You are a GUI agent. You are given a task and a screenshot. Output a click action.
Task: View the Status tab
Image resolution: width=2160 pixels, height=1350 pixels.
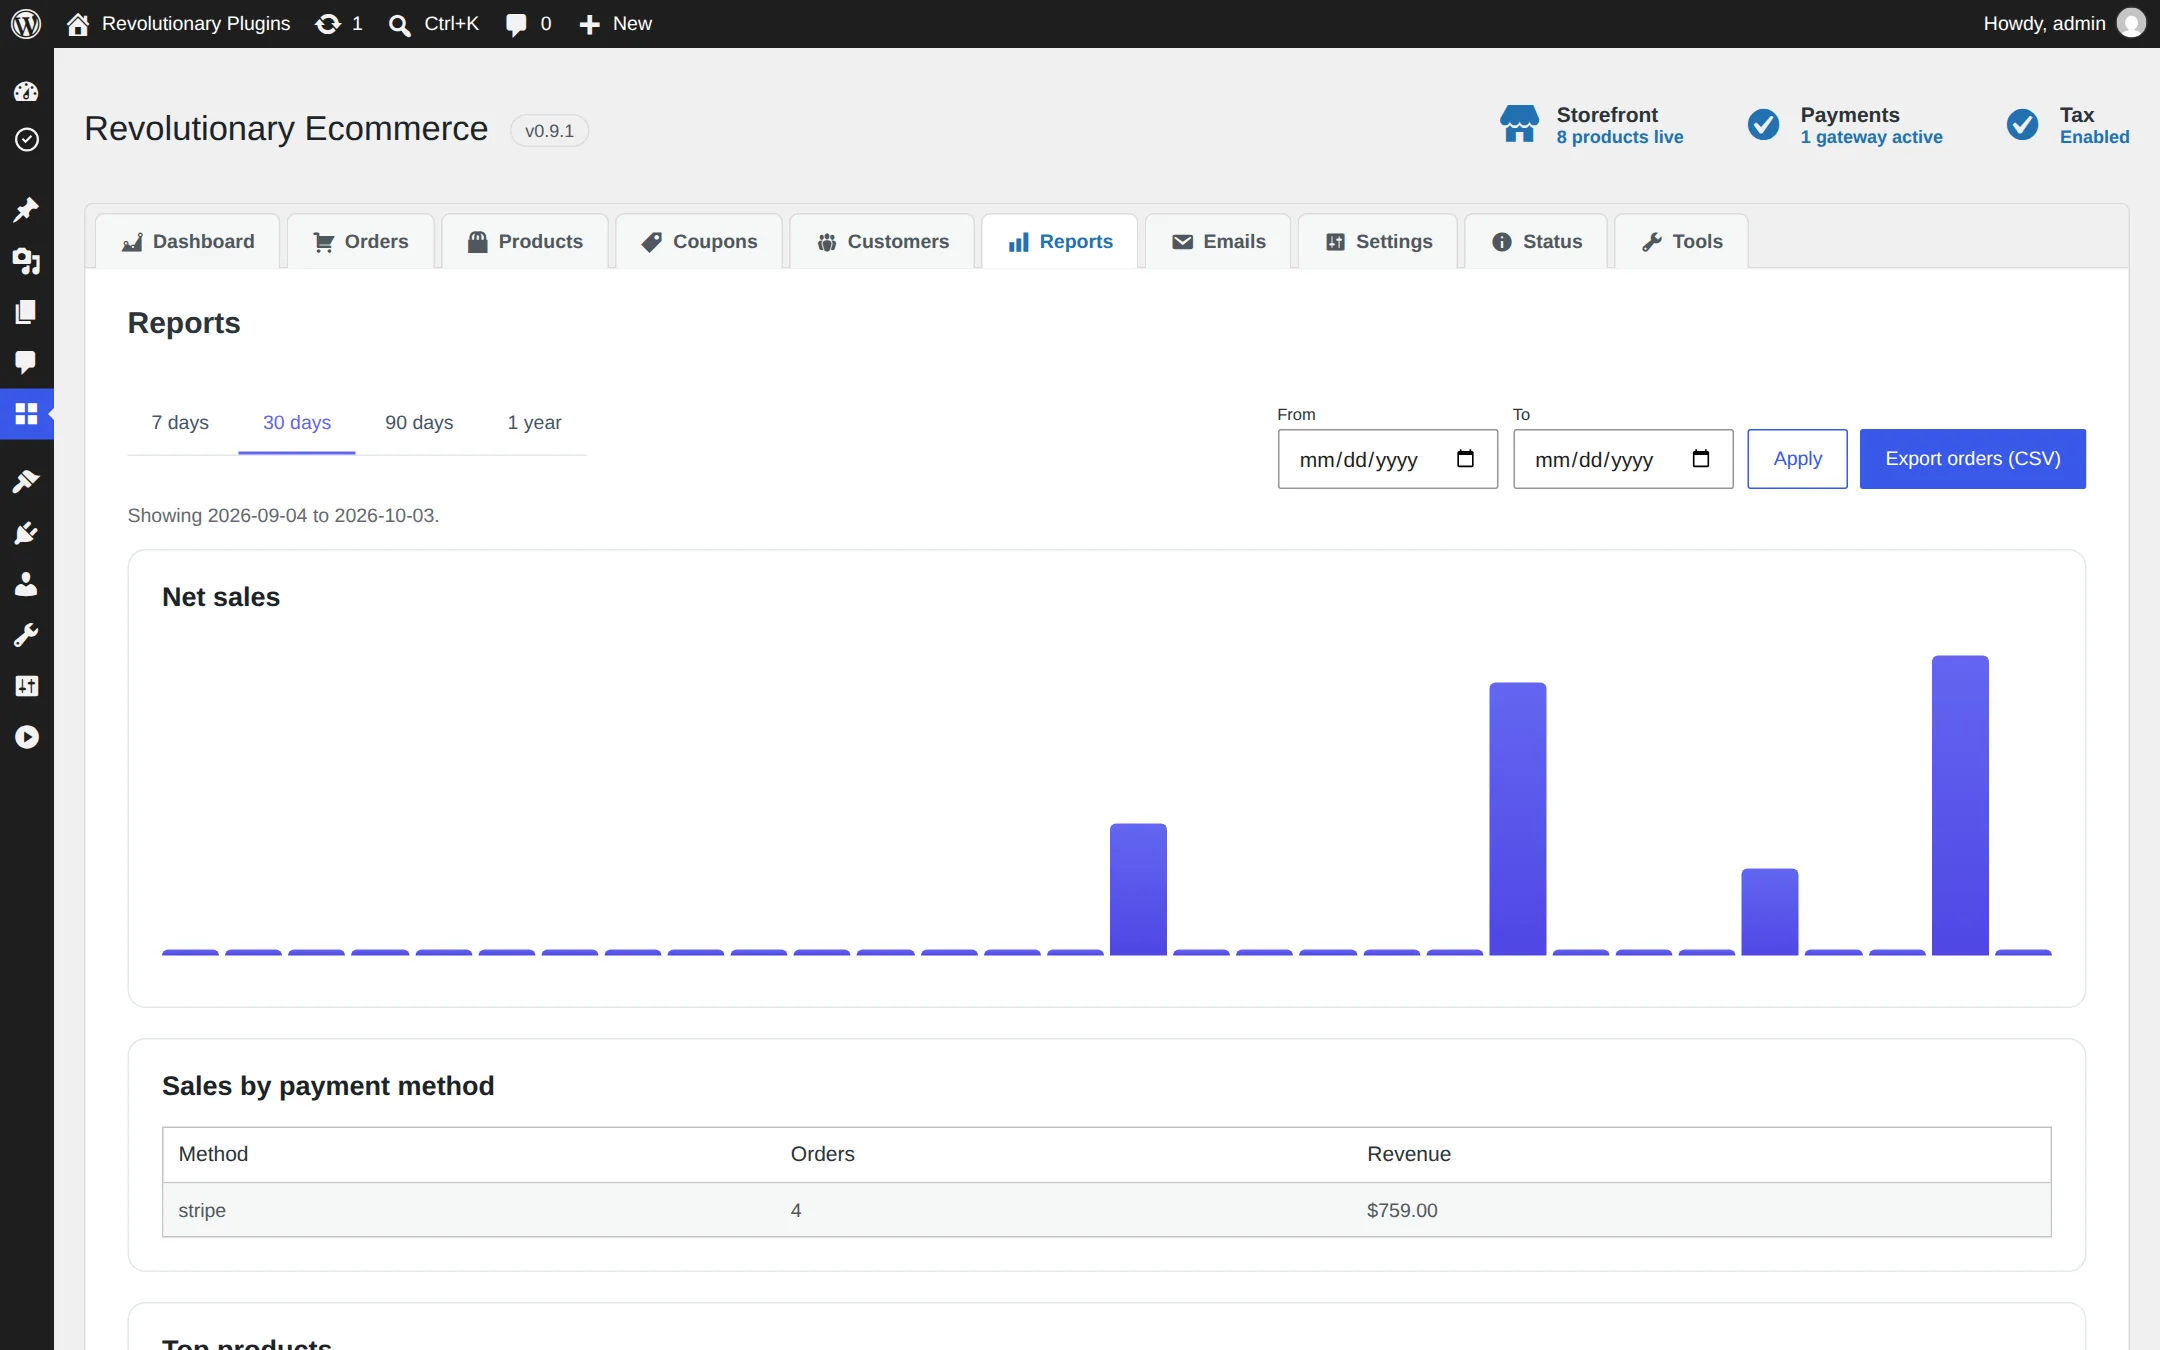[x=1536, y=241]
